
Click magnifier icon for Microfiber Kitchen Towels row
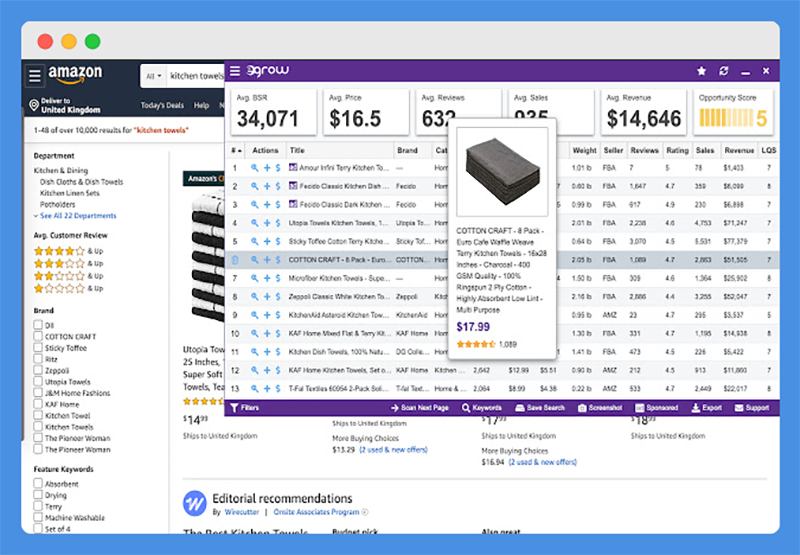click(254, 278)
